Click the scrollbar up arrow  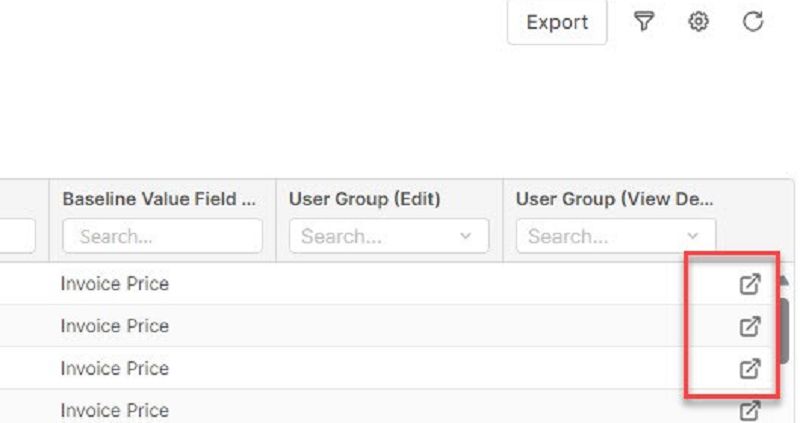point(784,281)
